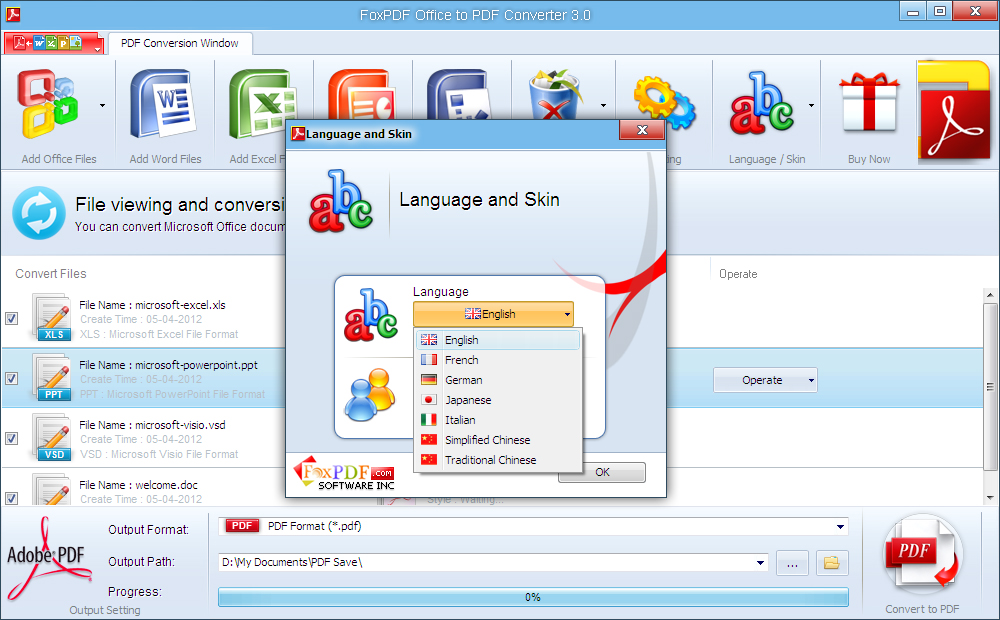1000x620 pixels.
Task: Expand the Language / Skin dropdown arrow
Action: click(x=811, y=105)
